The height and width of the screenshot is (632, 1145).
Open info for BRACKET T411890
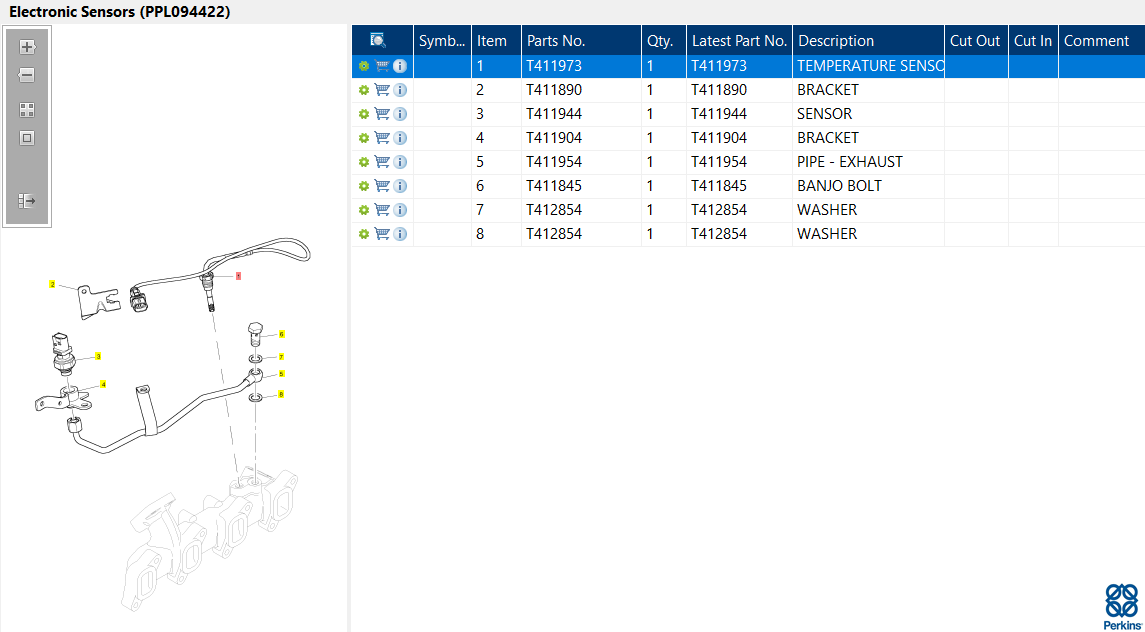click(399, 91)
